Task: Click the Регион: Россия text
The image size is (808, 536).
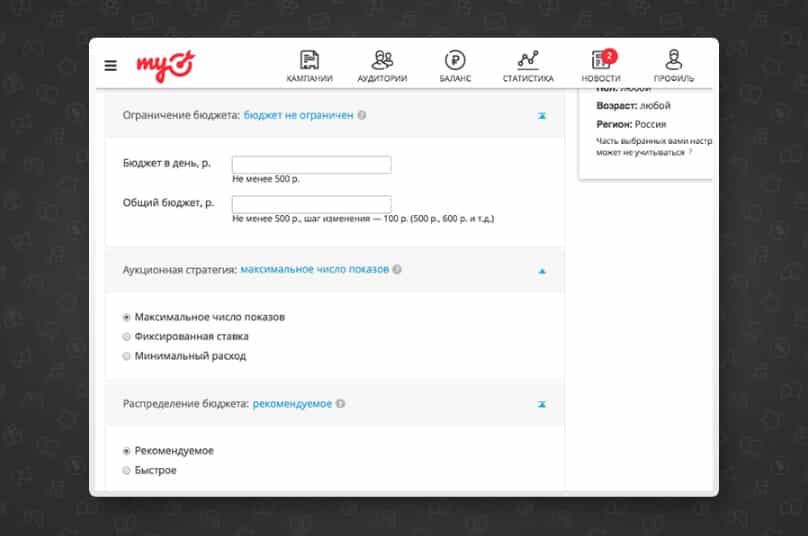Action: [x=631, y=124]
